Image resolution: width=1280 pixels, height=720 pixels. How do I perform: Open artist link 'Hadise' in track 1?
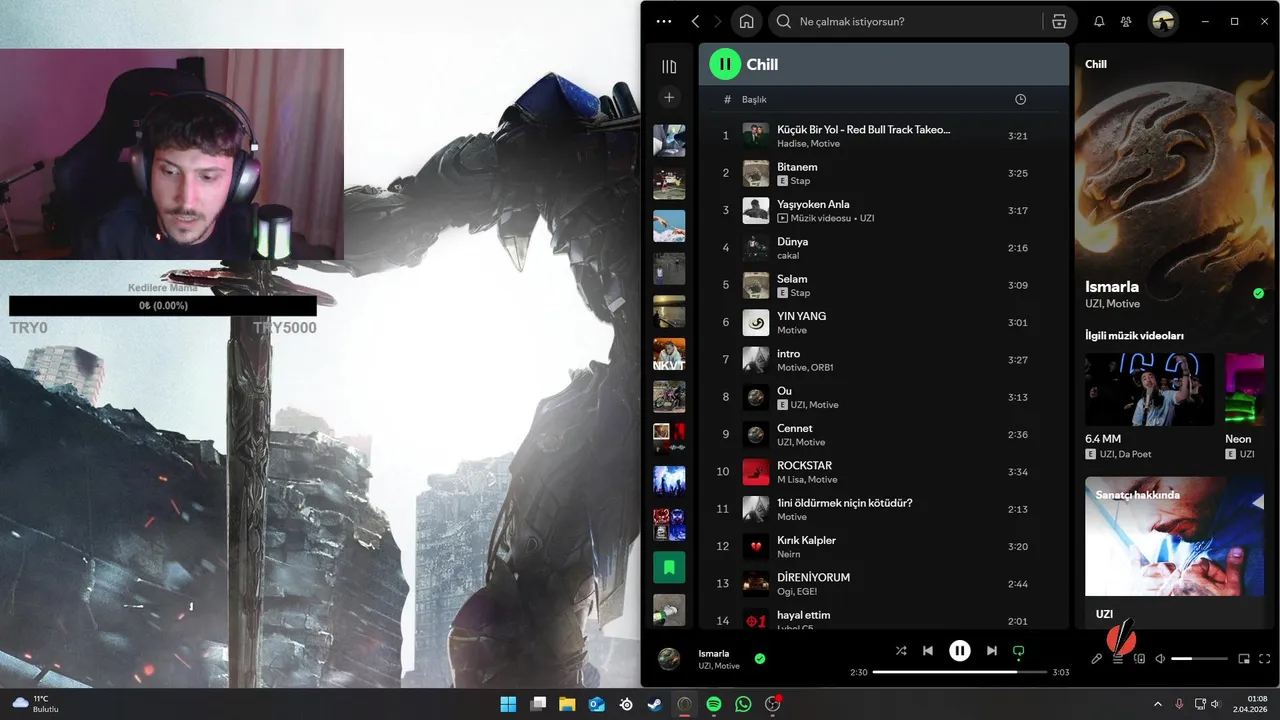click(791, 144)
